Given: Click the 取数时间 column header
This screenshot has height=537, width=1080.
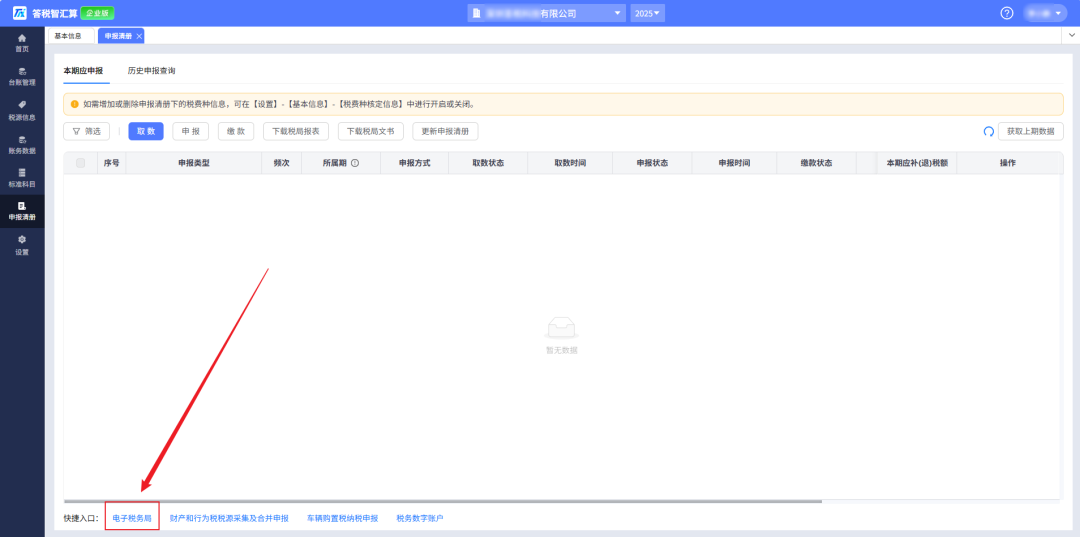Looking at the screenshot, I should (x=570, y=163).
